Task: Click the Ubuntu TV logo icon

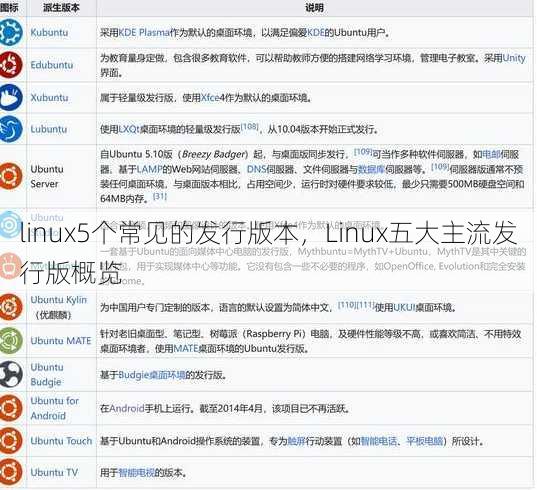Action: (x=11, y=472)
